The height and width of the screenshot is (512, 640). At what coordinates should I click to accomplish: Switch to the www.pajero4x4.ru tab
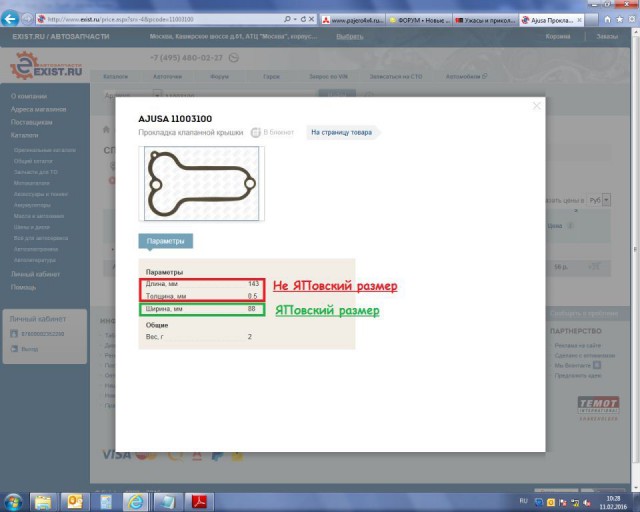pos(353,20)
